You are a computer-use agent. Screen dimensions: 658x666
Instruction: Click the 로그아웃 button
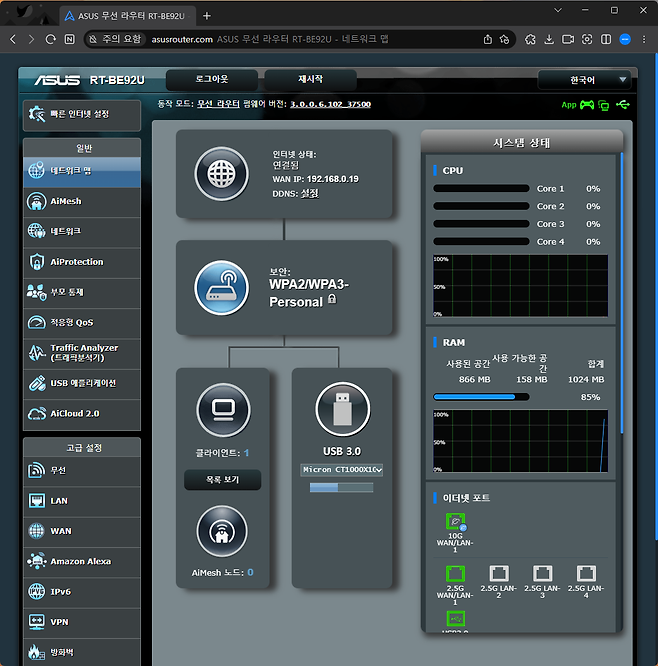pos(211,80)
